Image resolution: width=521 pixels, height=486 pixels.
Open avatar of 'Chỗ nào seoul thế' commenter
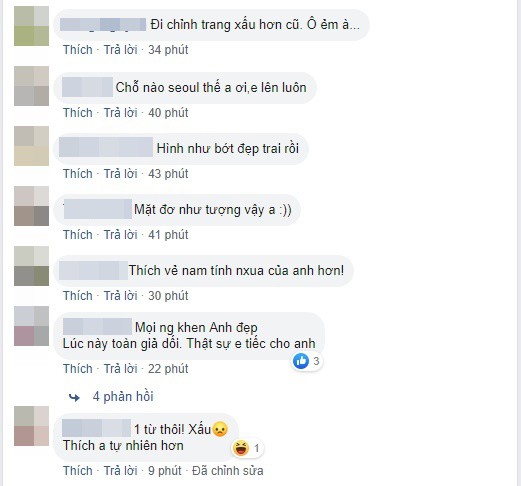pos(31,86)
